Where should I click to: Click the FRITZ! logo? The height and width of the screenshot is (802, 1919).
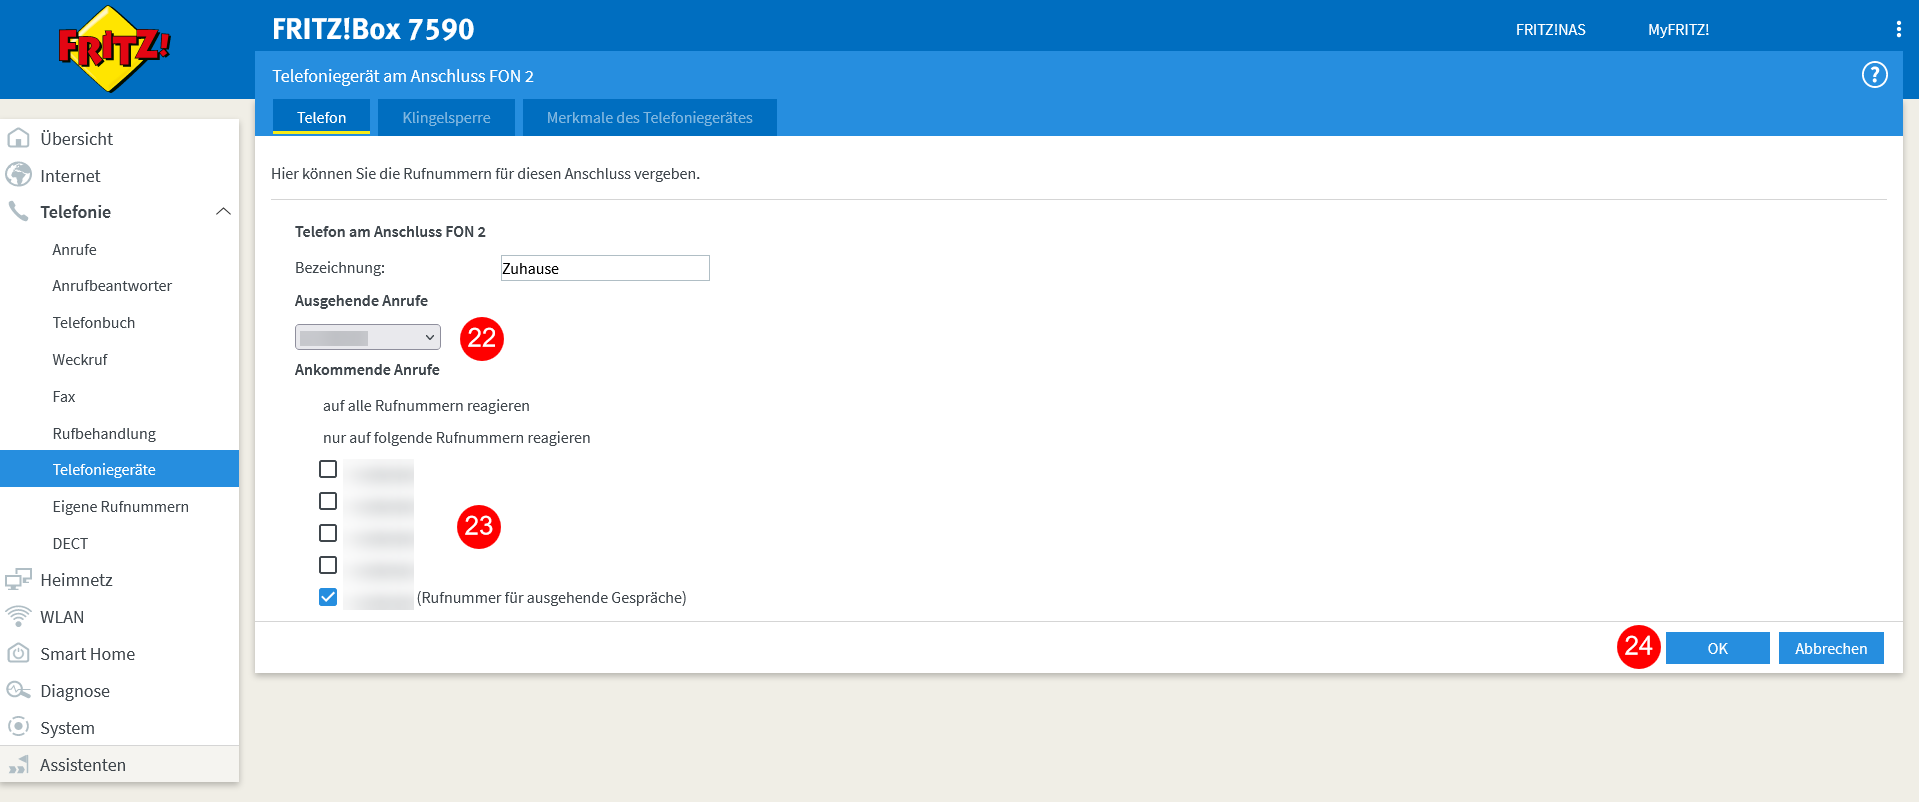114,48
